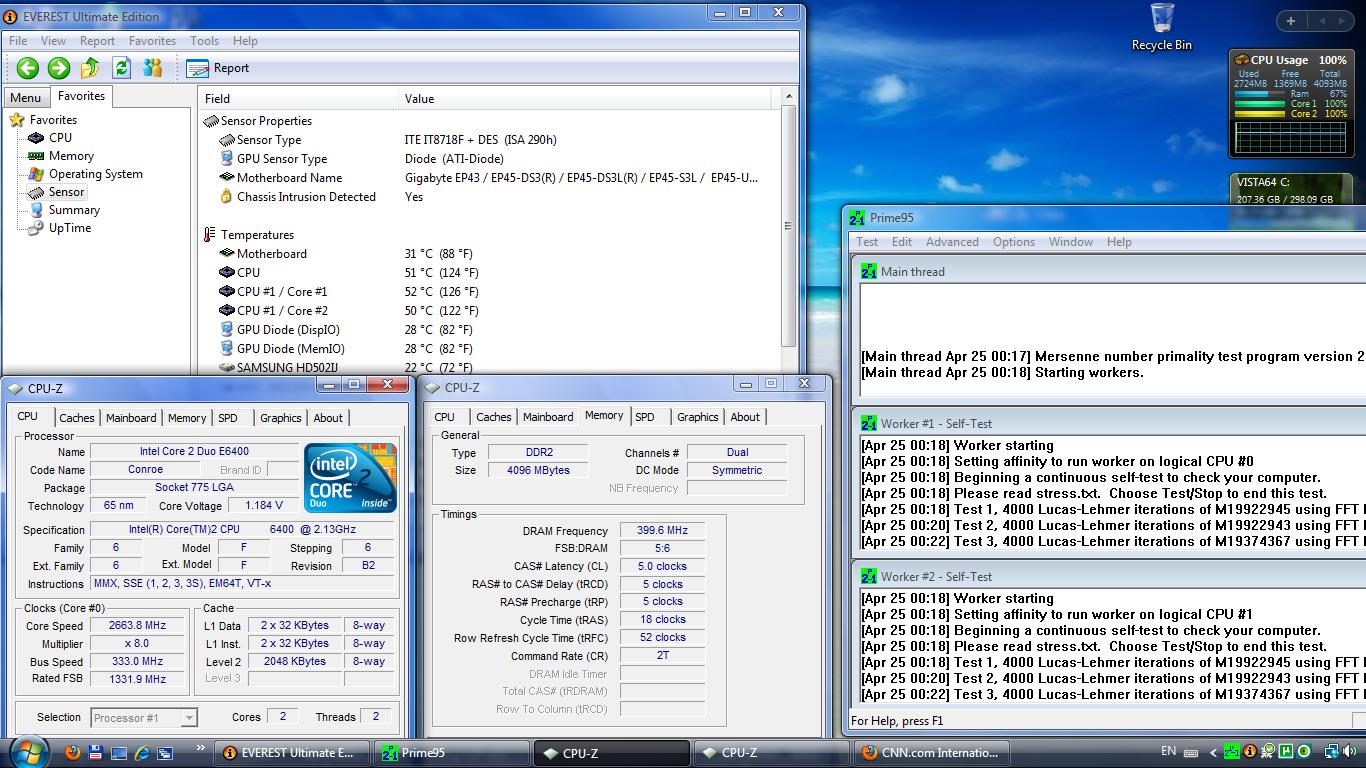Switch to the Caches tab in left CPU-Z

click(76, 418)
